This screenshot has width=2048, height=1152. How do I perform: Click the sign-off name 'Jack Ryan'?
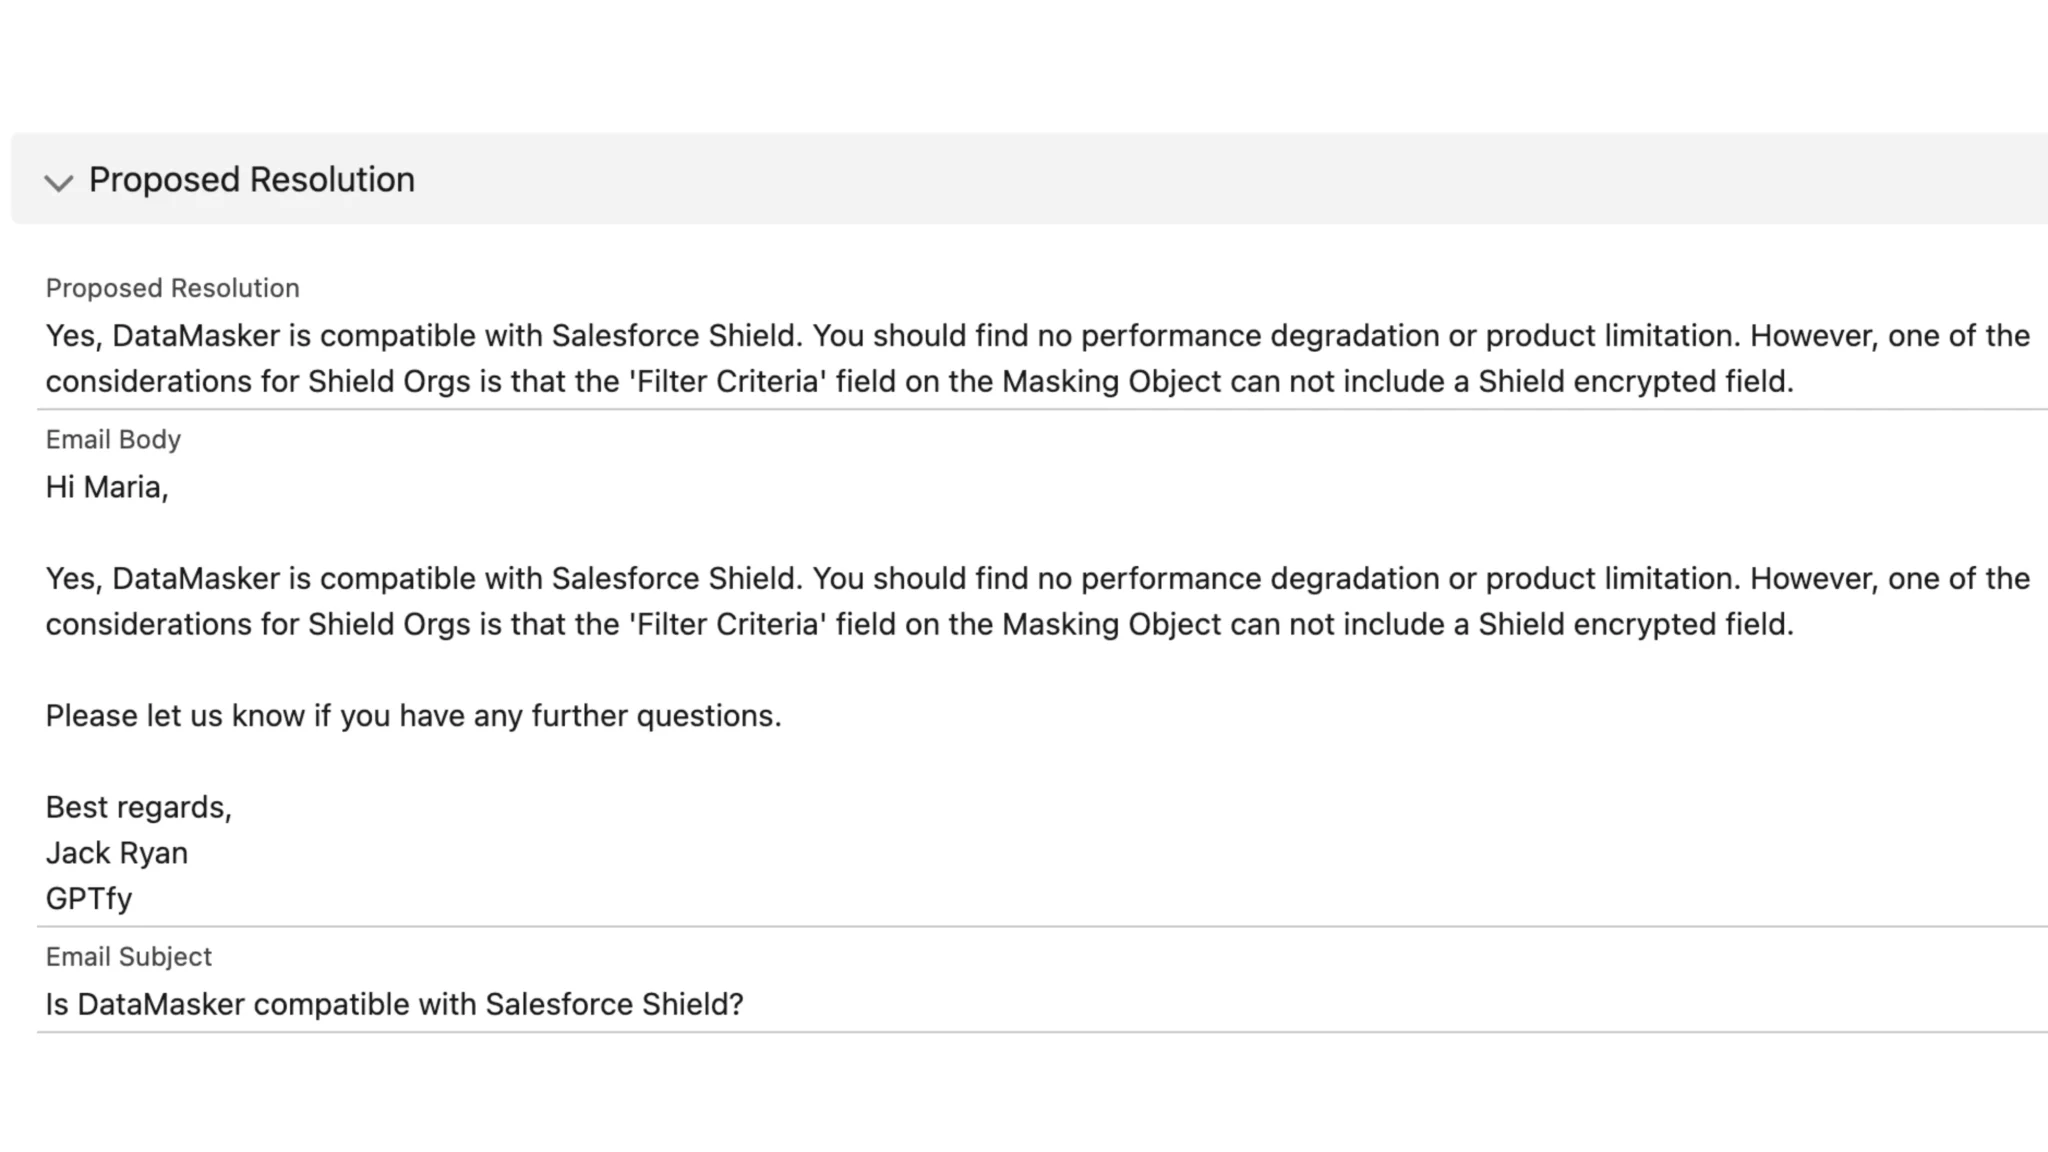[x=117, y=852]
